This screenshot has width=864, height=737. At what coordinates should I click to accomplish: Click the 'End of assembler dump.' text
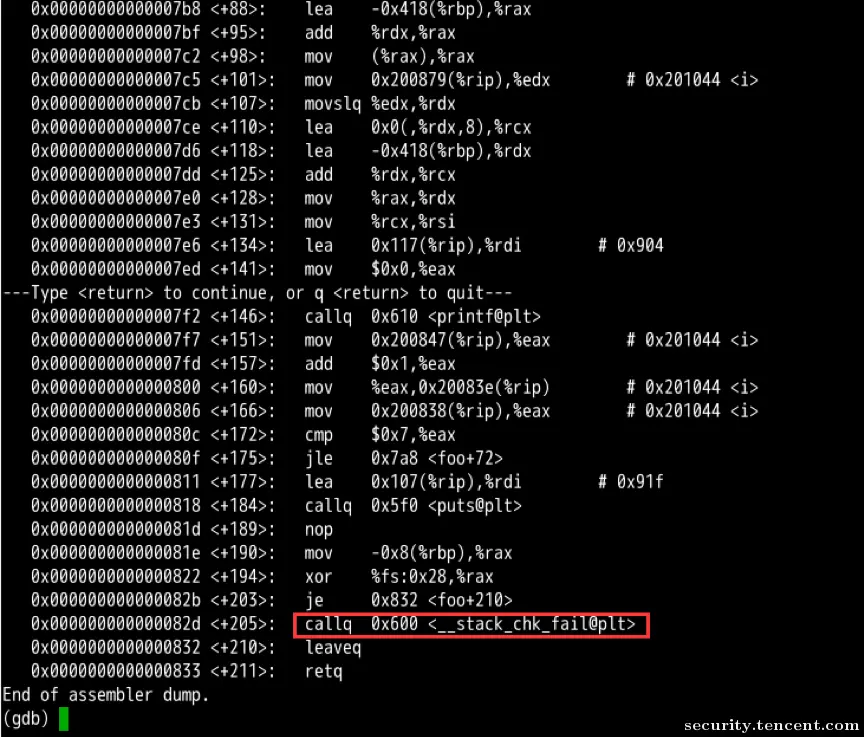pos(106,695)
